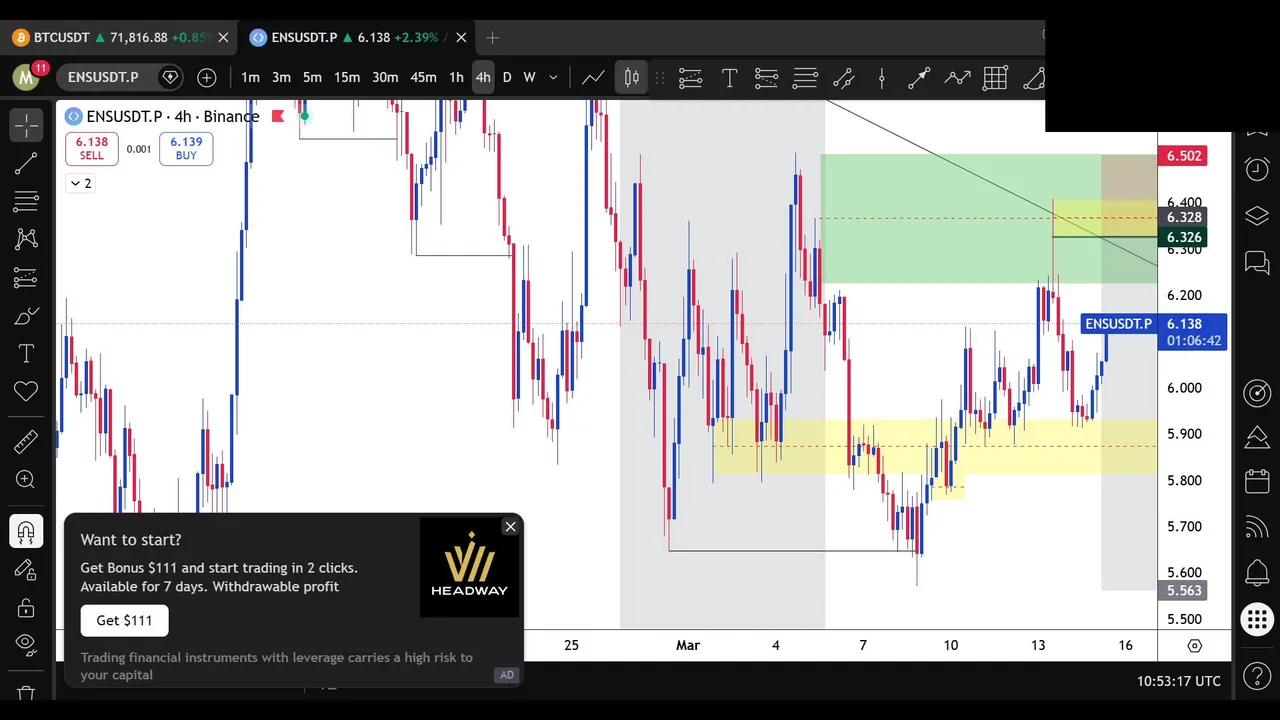Image resolution: width=1280 pixels, height=720 pixels.
Task: Open the object tree layers panel
Action: (1257, 216)
